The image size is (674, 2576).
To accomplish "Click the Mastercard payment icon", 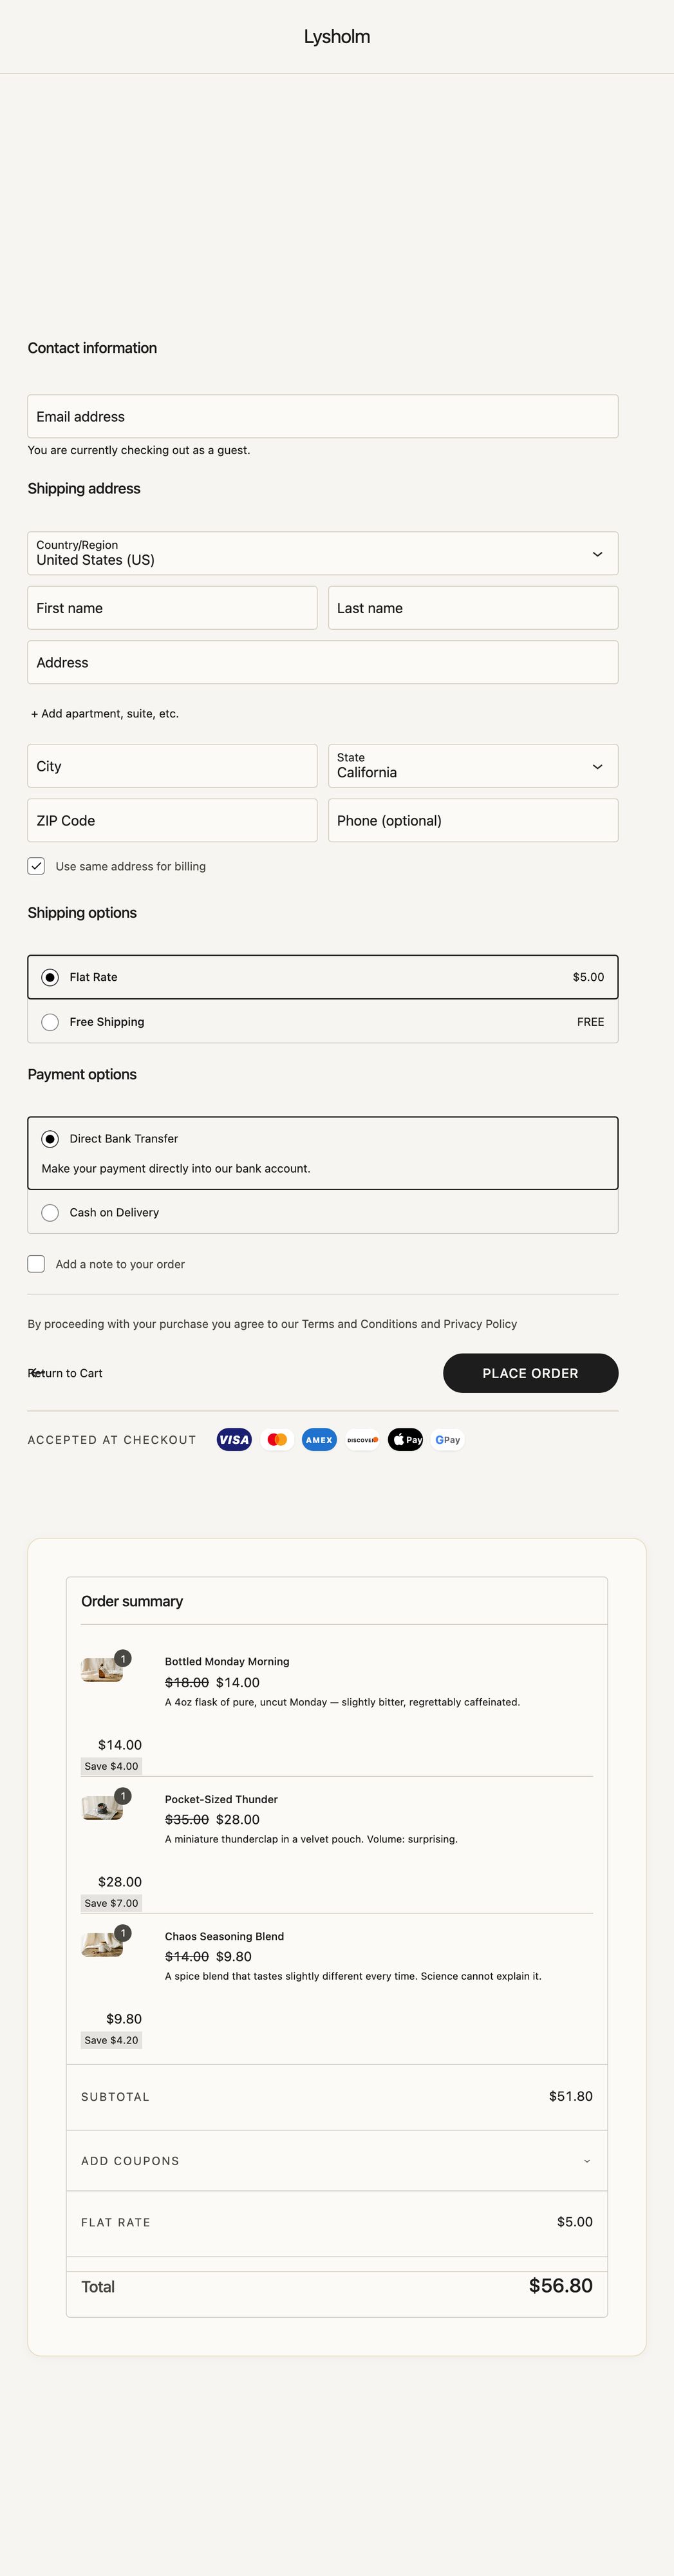I will pos(277,1439).
